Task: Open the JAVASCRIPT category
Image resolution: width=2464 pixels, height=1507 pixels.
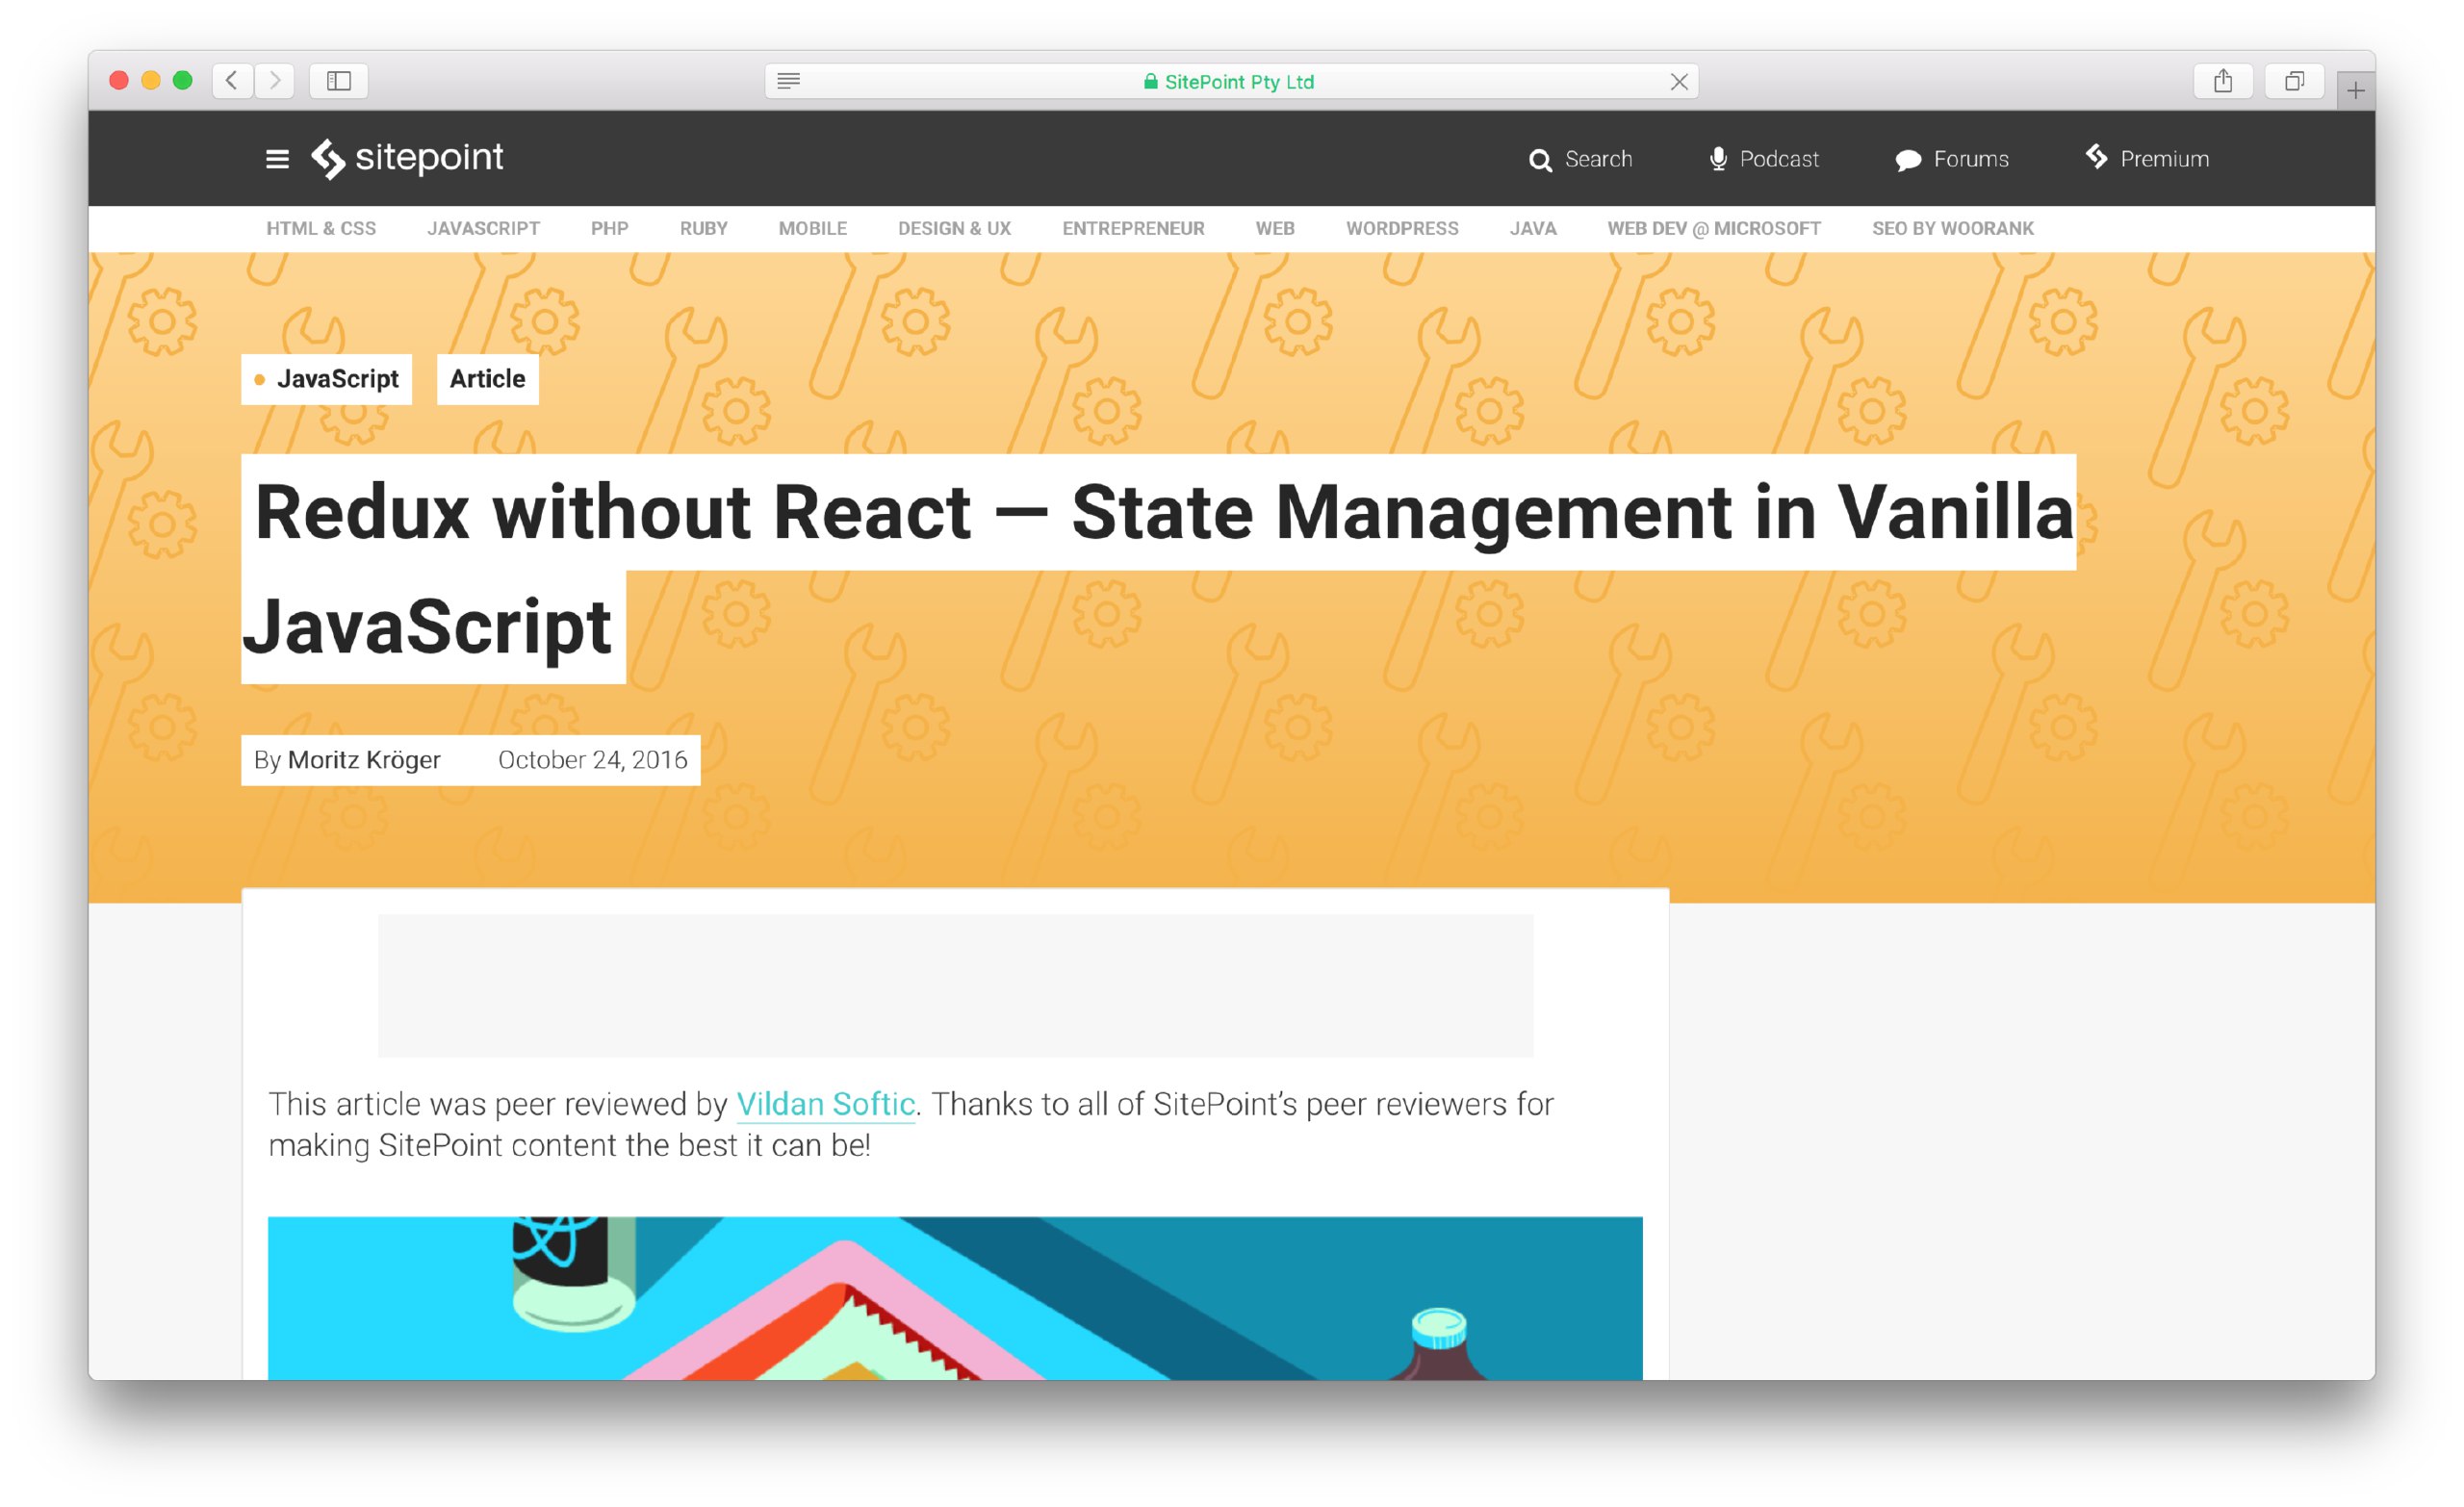Action: [x=483, y=229]
